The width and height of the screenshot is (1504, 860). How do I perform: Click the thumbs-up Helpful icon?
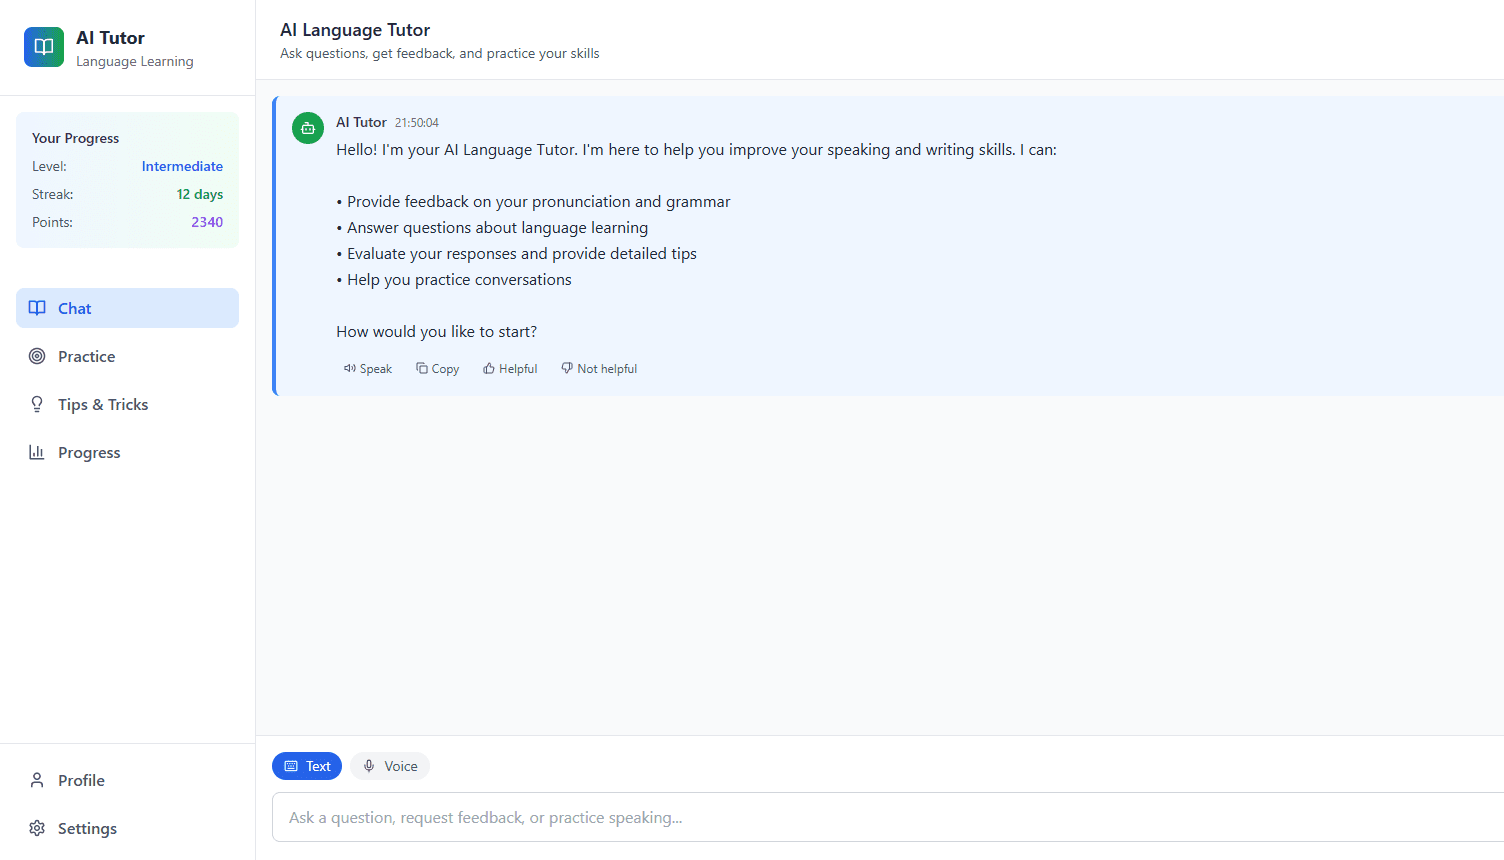(x=489, y=369)
